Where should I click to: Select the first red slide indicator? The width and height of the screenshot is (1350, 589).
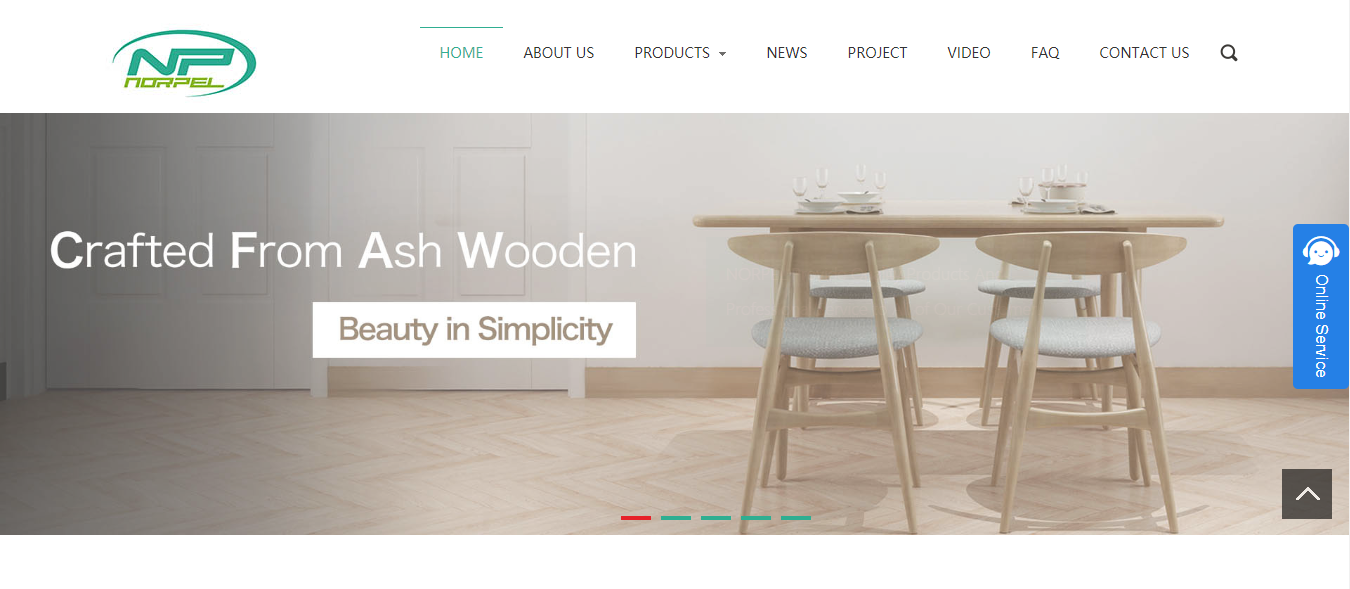[x=636, y=517]
